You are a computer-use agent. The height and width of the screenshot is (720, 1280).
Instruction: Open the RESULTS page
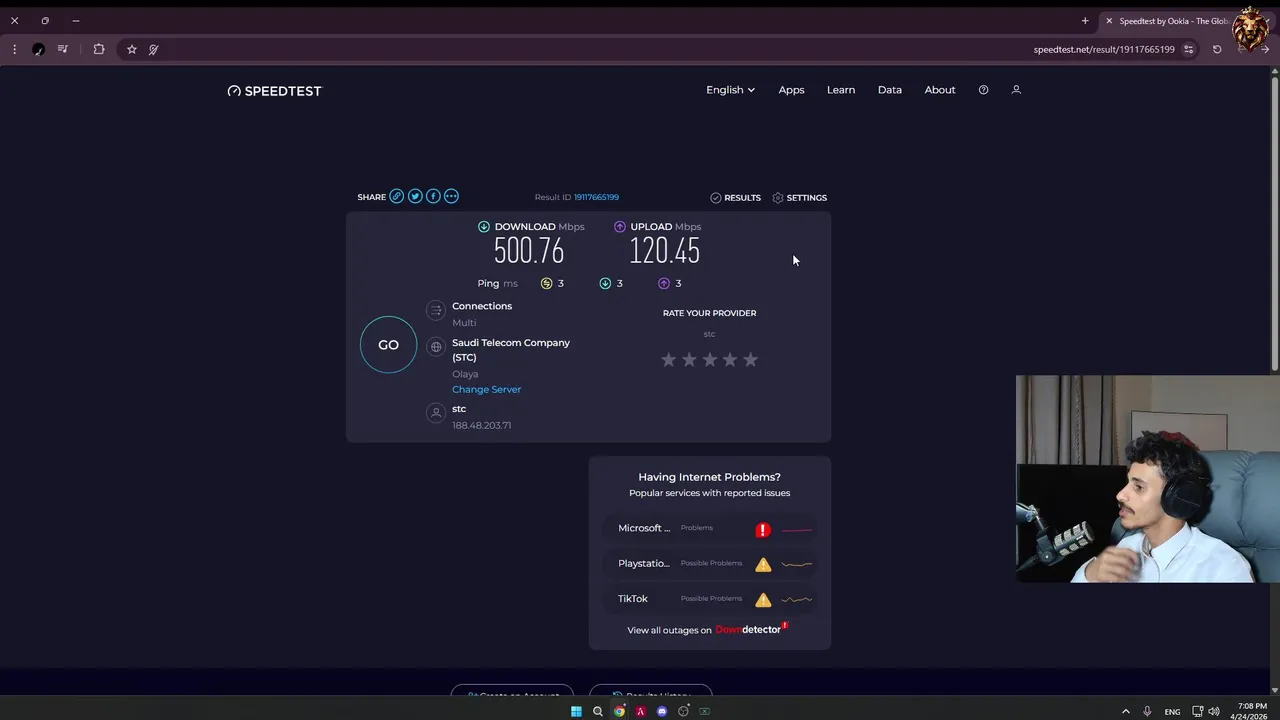point(735,198)
